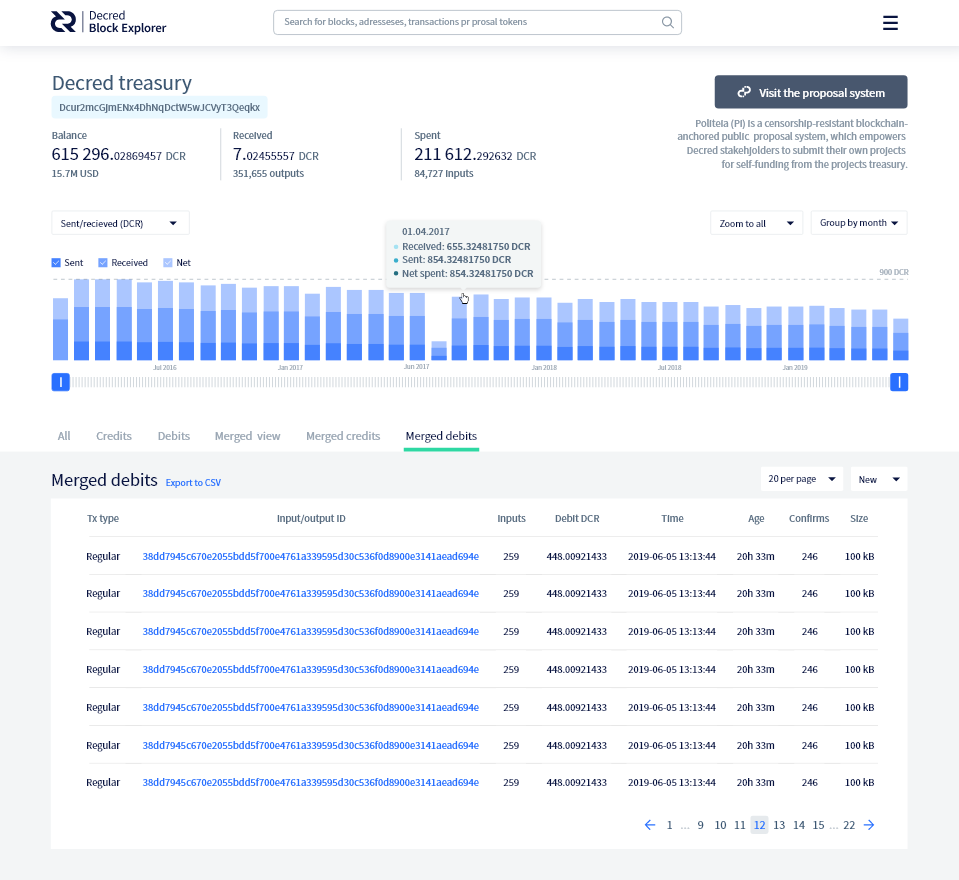The height and width of the screenshot is (880, 959).
Task: Go to page 14
Action: (799, 825)
